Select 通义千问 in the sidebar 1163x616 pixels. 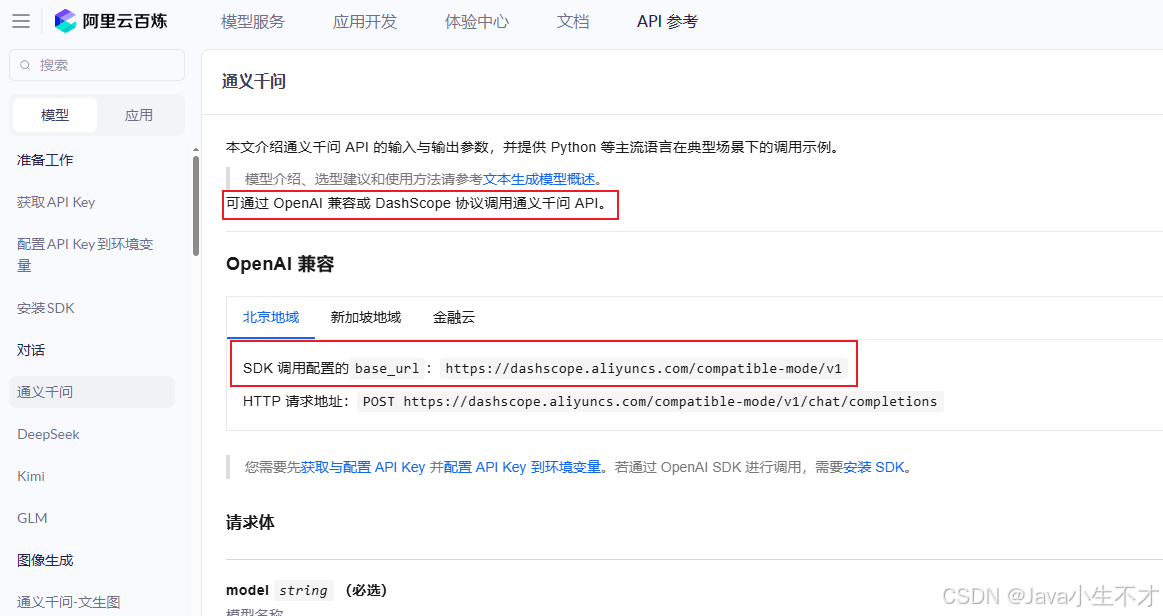tap(92, 392)
